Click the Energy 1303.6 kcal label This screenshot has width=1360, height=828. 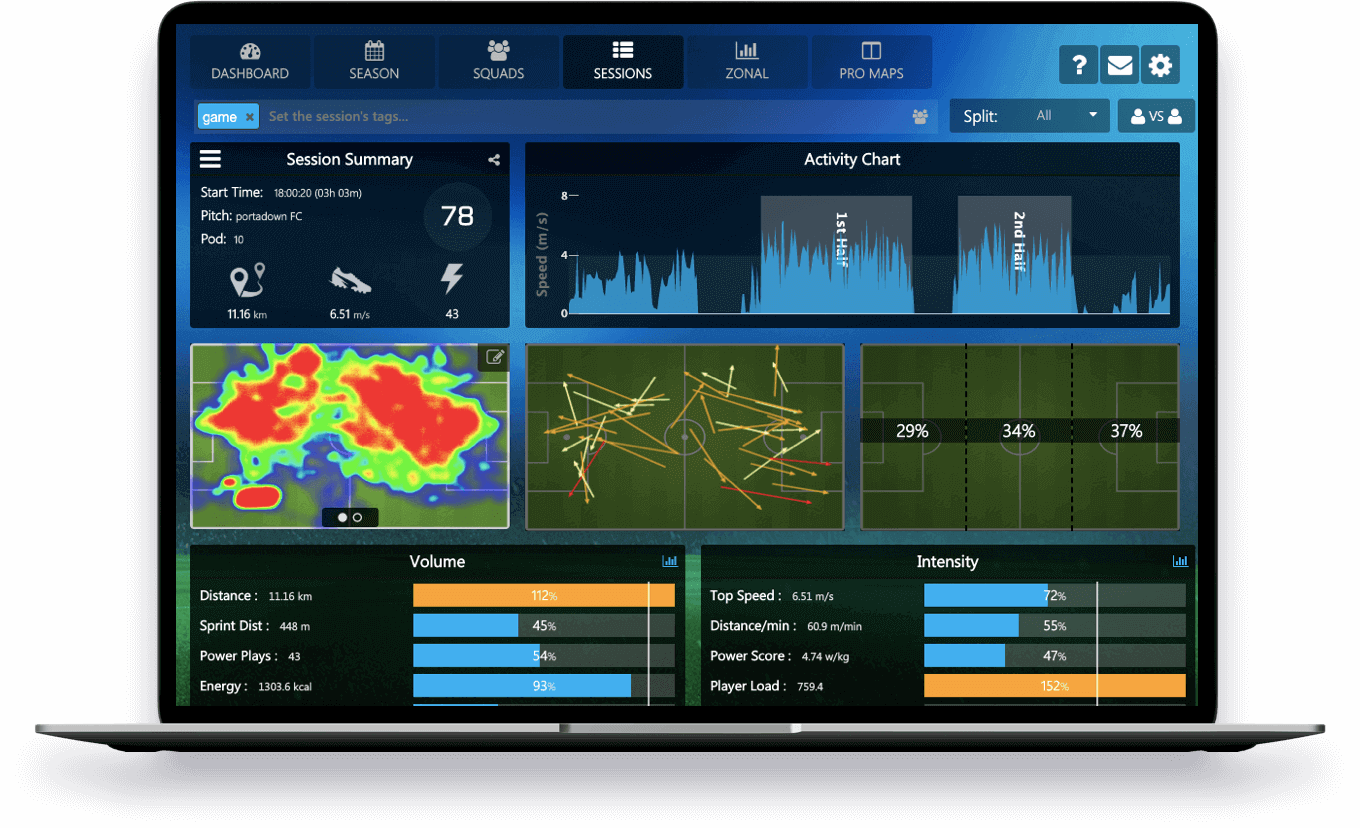point(254,686)
